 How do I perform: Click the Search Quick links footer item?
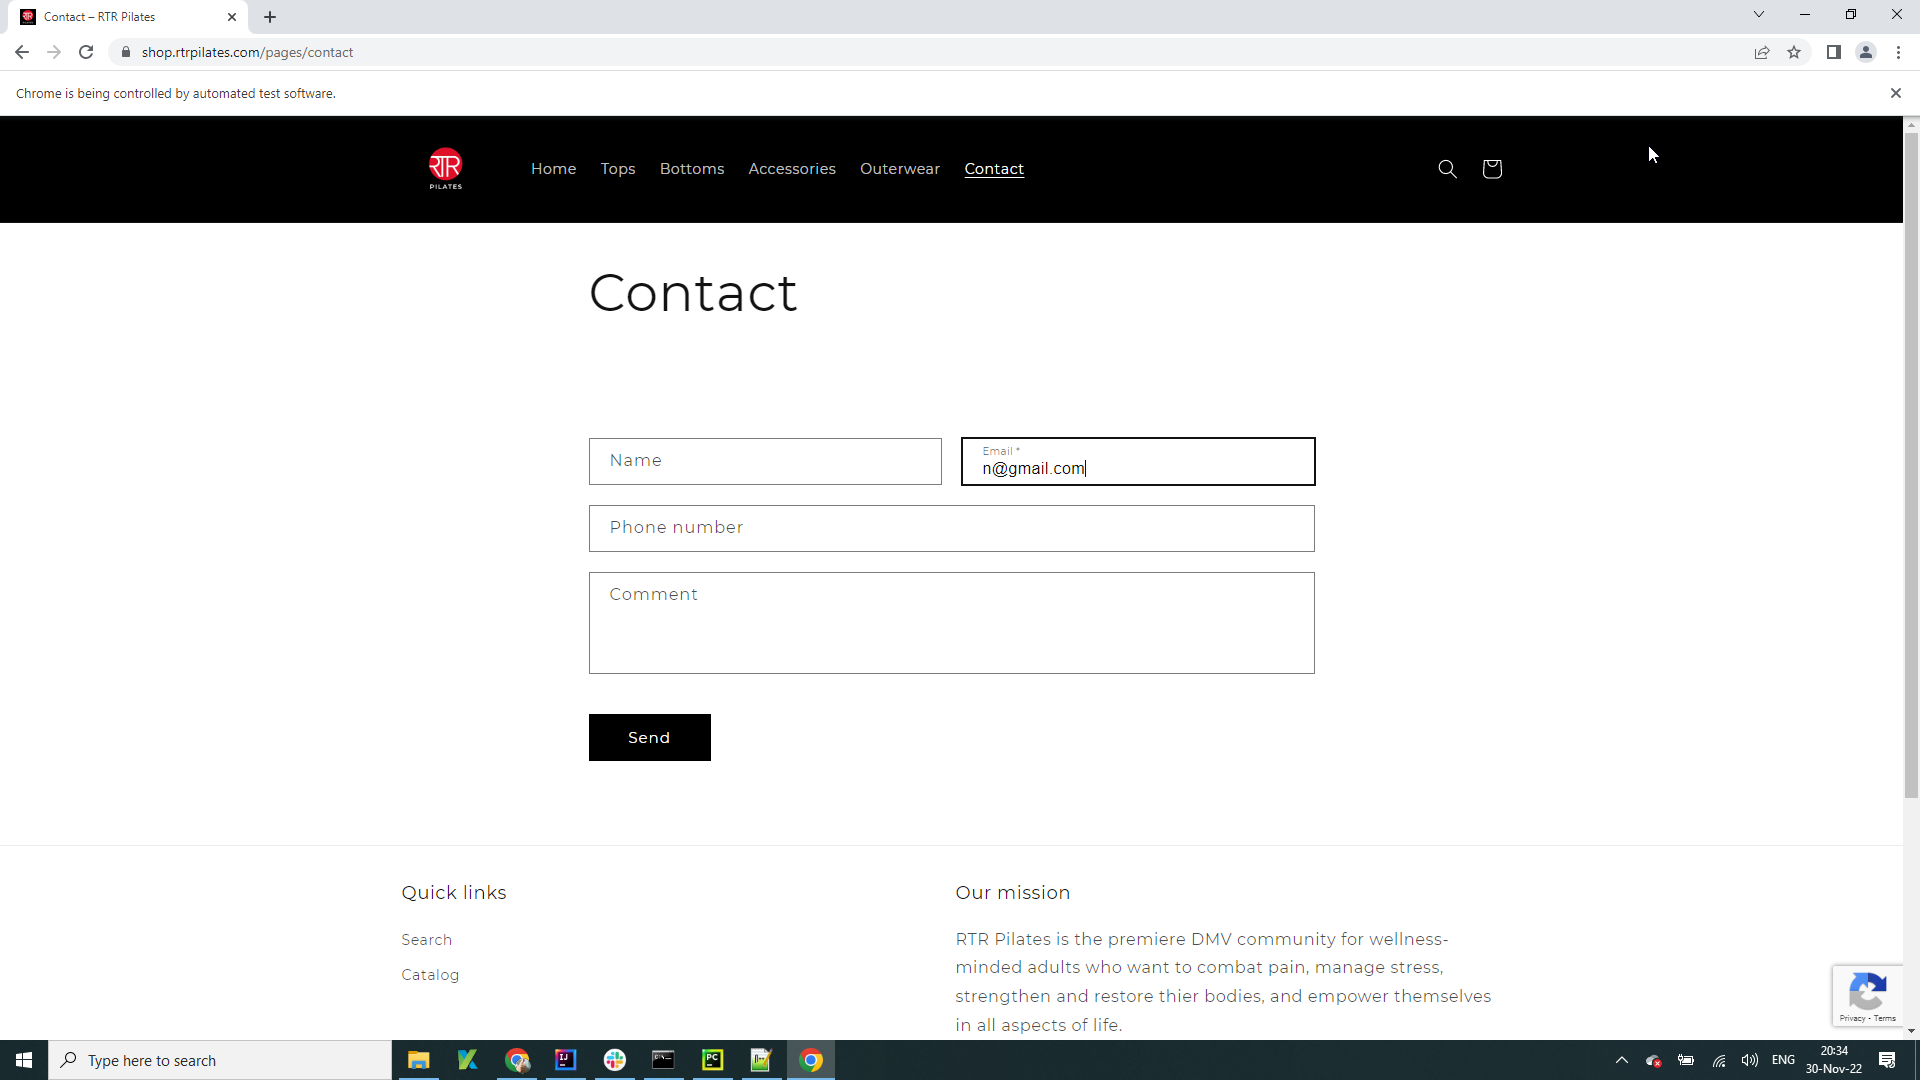point(427,939)
